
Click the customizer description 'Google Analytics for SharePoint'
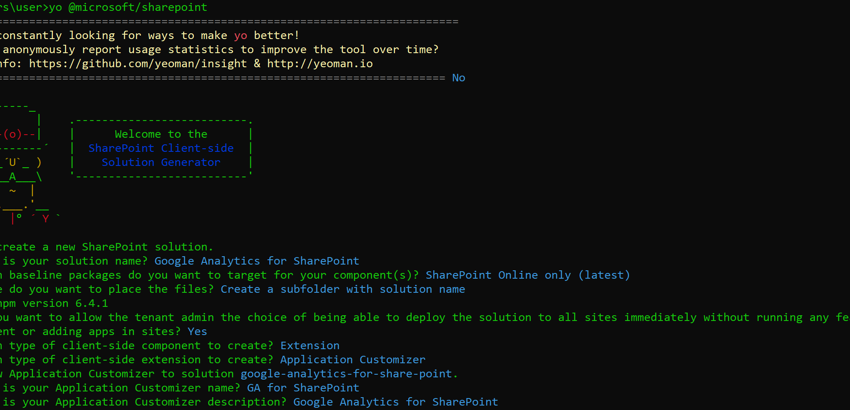(x=395, y=402)
